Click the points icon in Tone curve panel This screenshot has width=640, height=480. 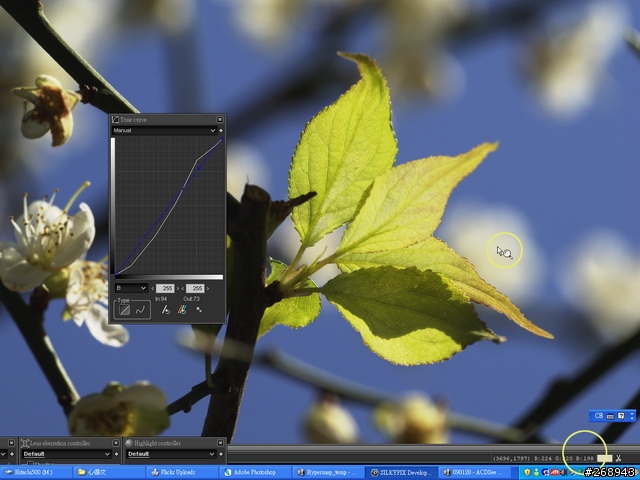tap(199, 310)
